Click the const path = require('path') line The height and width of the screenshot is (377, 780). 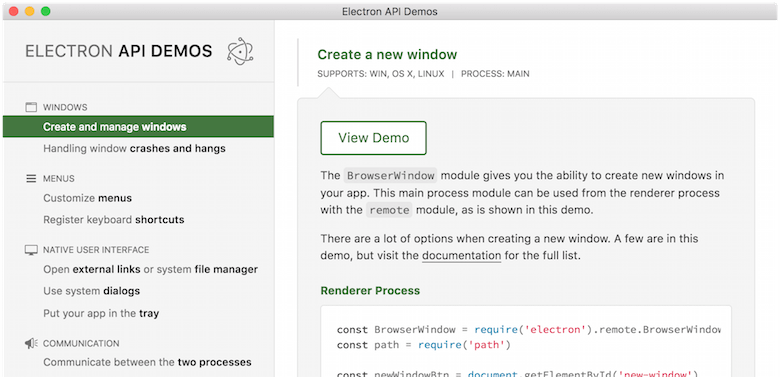pyautogui.click(x=424, y=345)
